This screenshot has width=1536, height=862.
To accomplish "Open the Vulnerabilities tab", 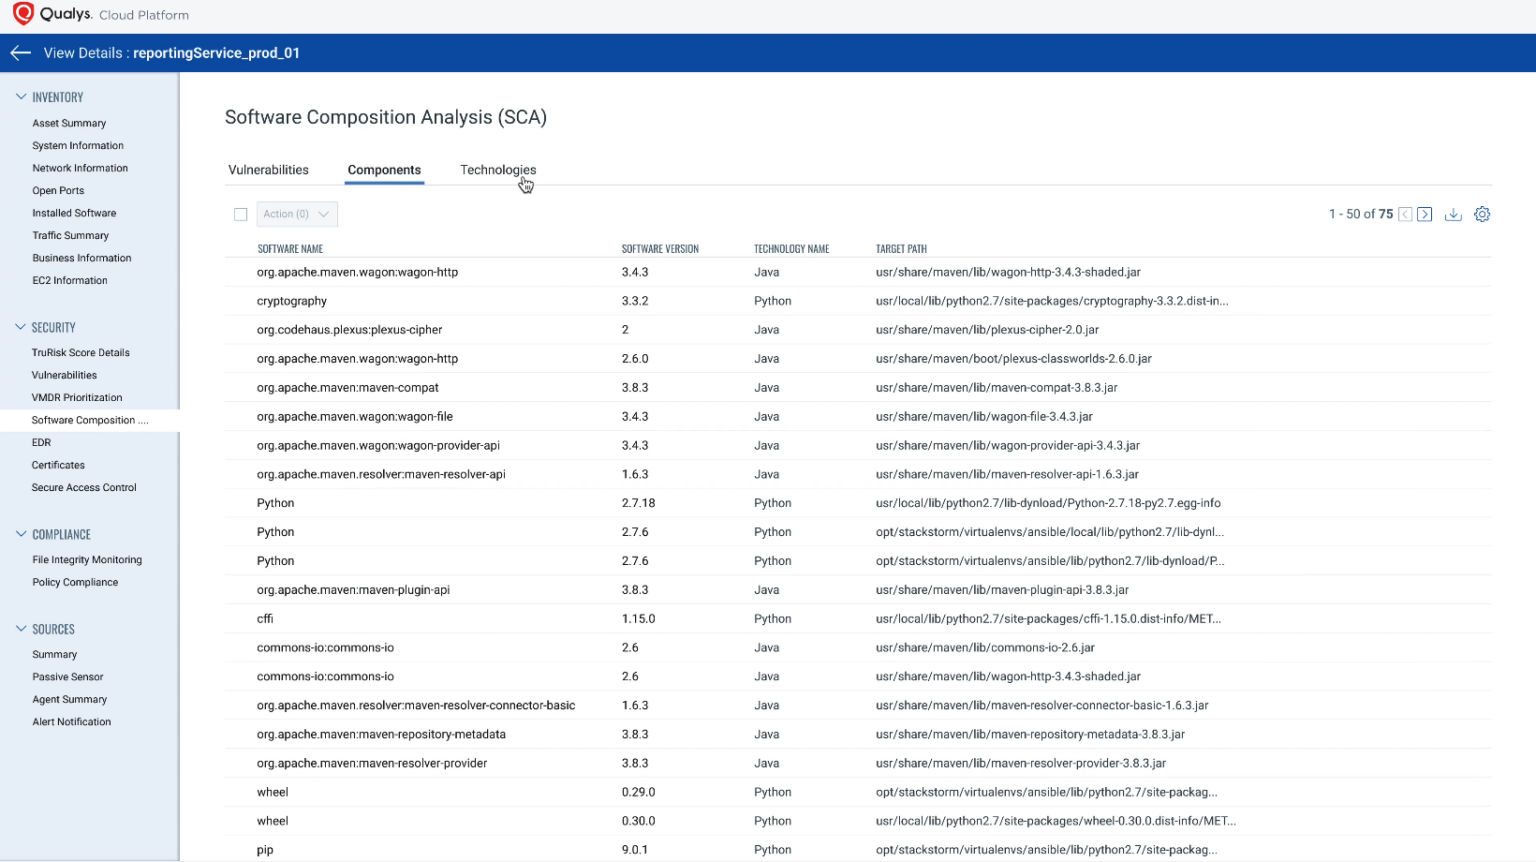I will pyautogui.click(x=268, y=169).
